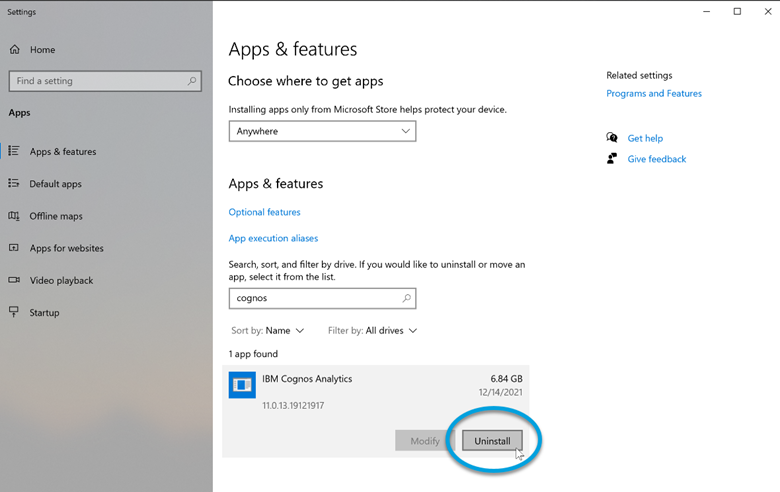Click into the cognos app search field
This screenshot has width=780, height=492.
[x=322, y=298]
